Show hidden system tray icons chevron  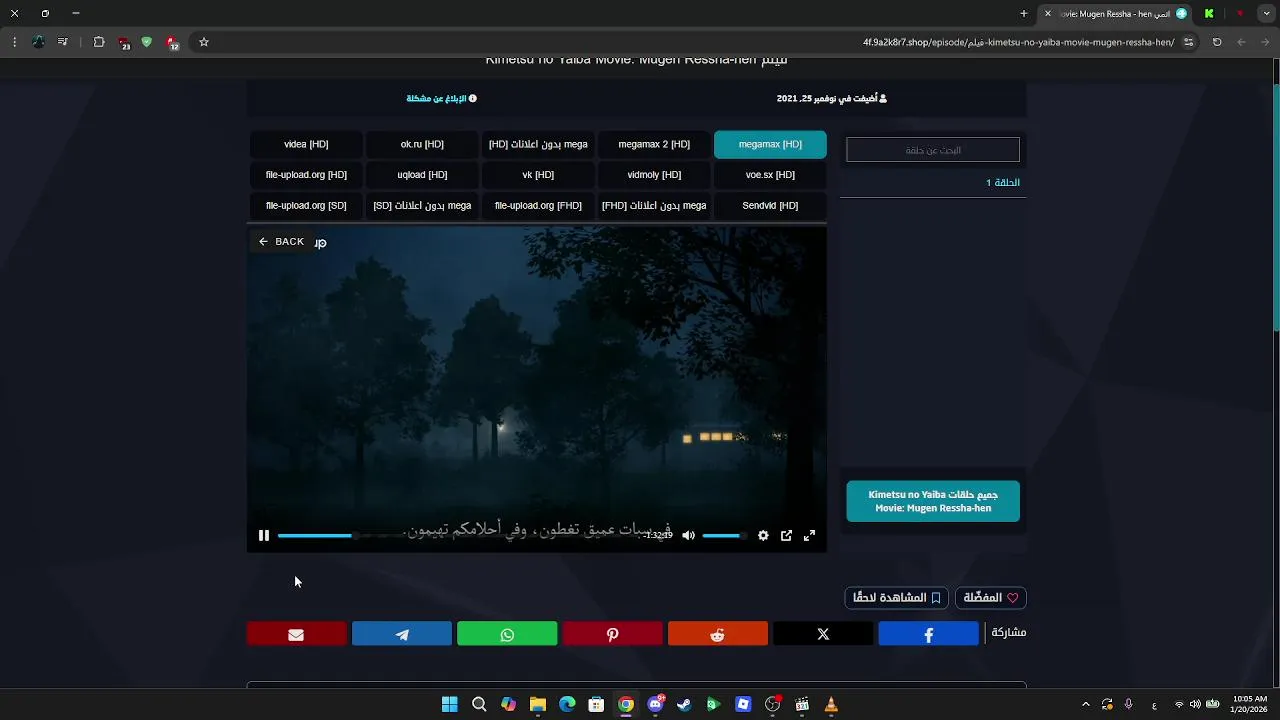point(1086,704)
